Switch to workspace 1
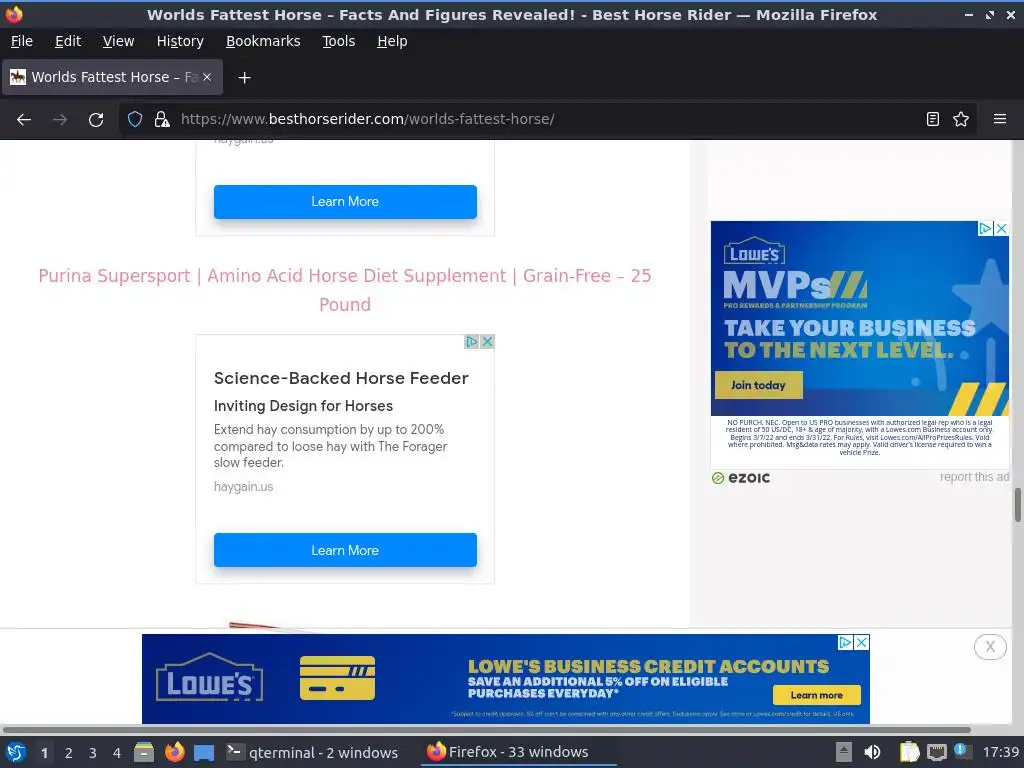1024x768 pixels. (44, 753)
